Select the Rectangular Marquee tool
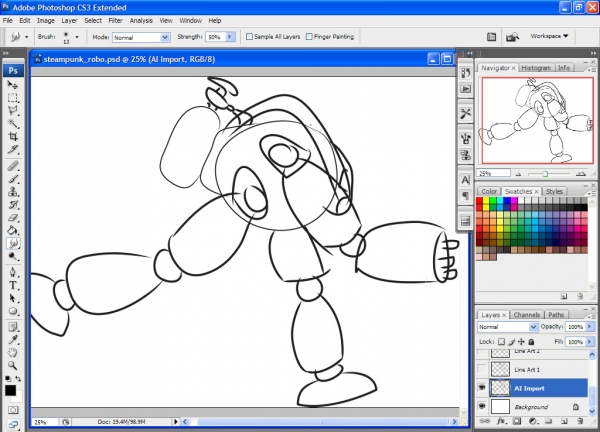The image size is (600, 432). tap(13, 98)
